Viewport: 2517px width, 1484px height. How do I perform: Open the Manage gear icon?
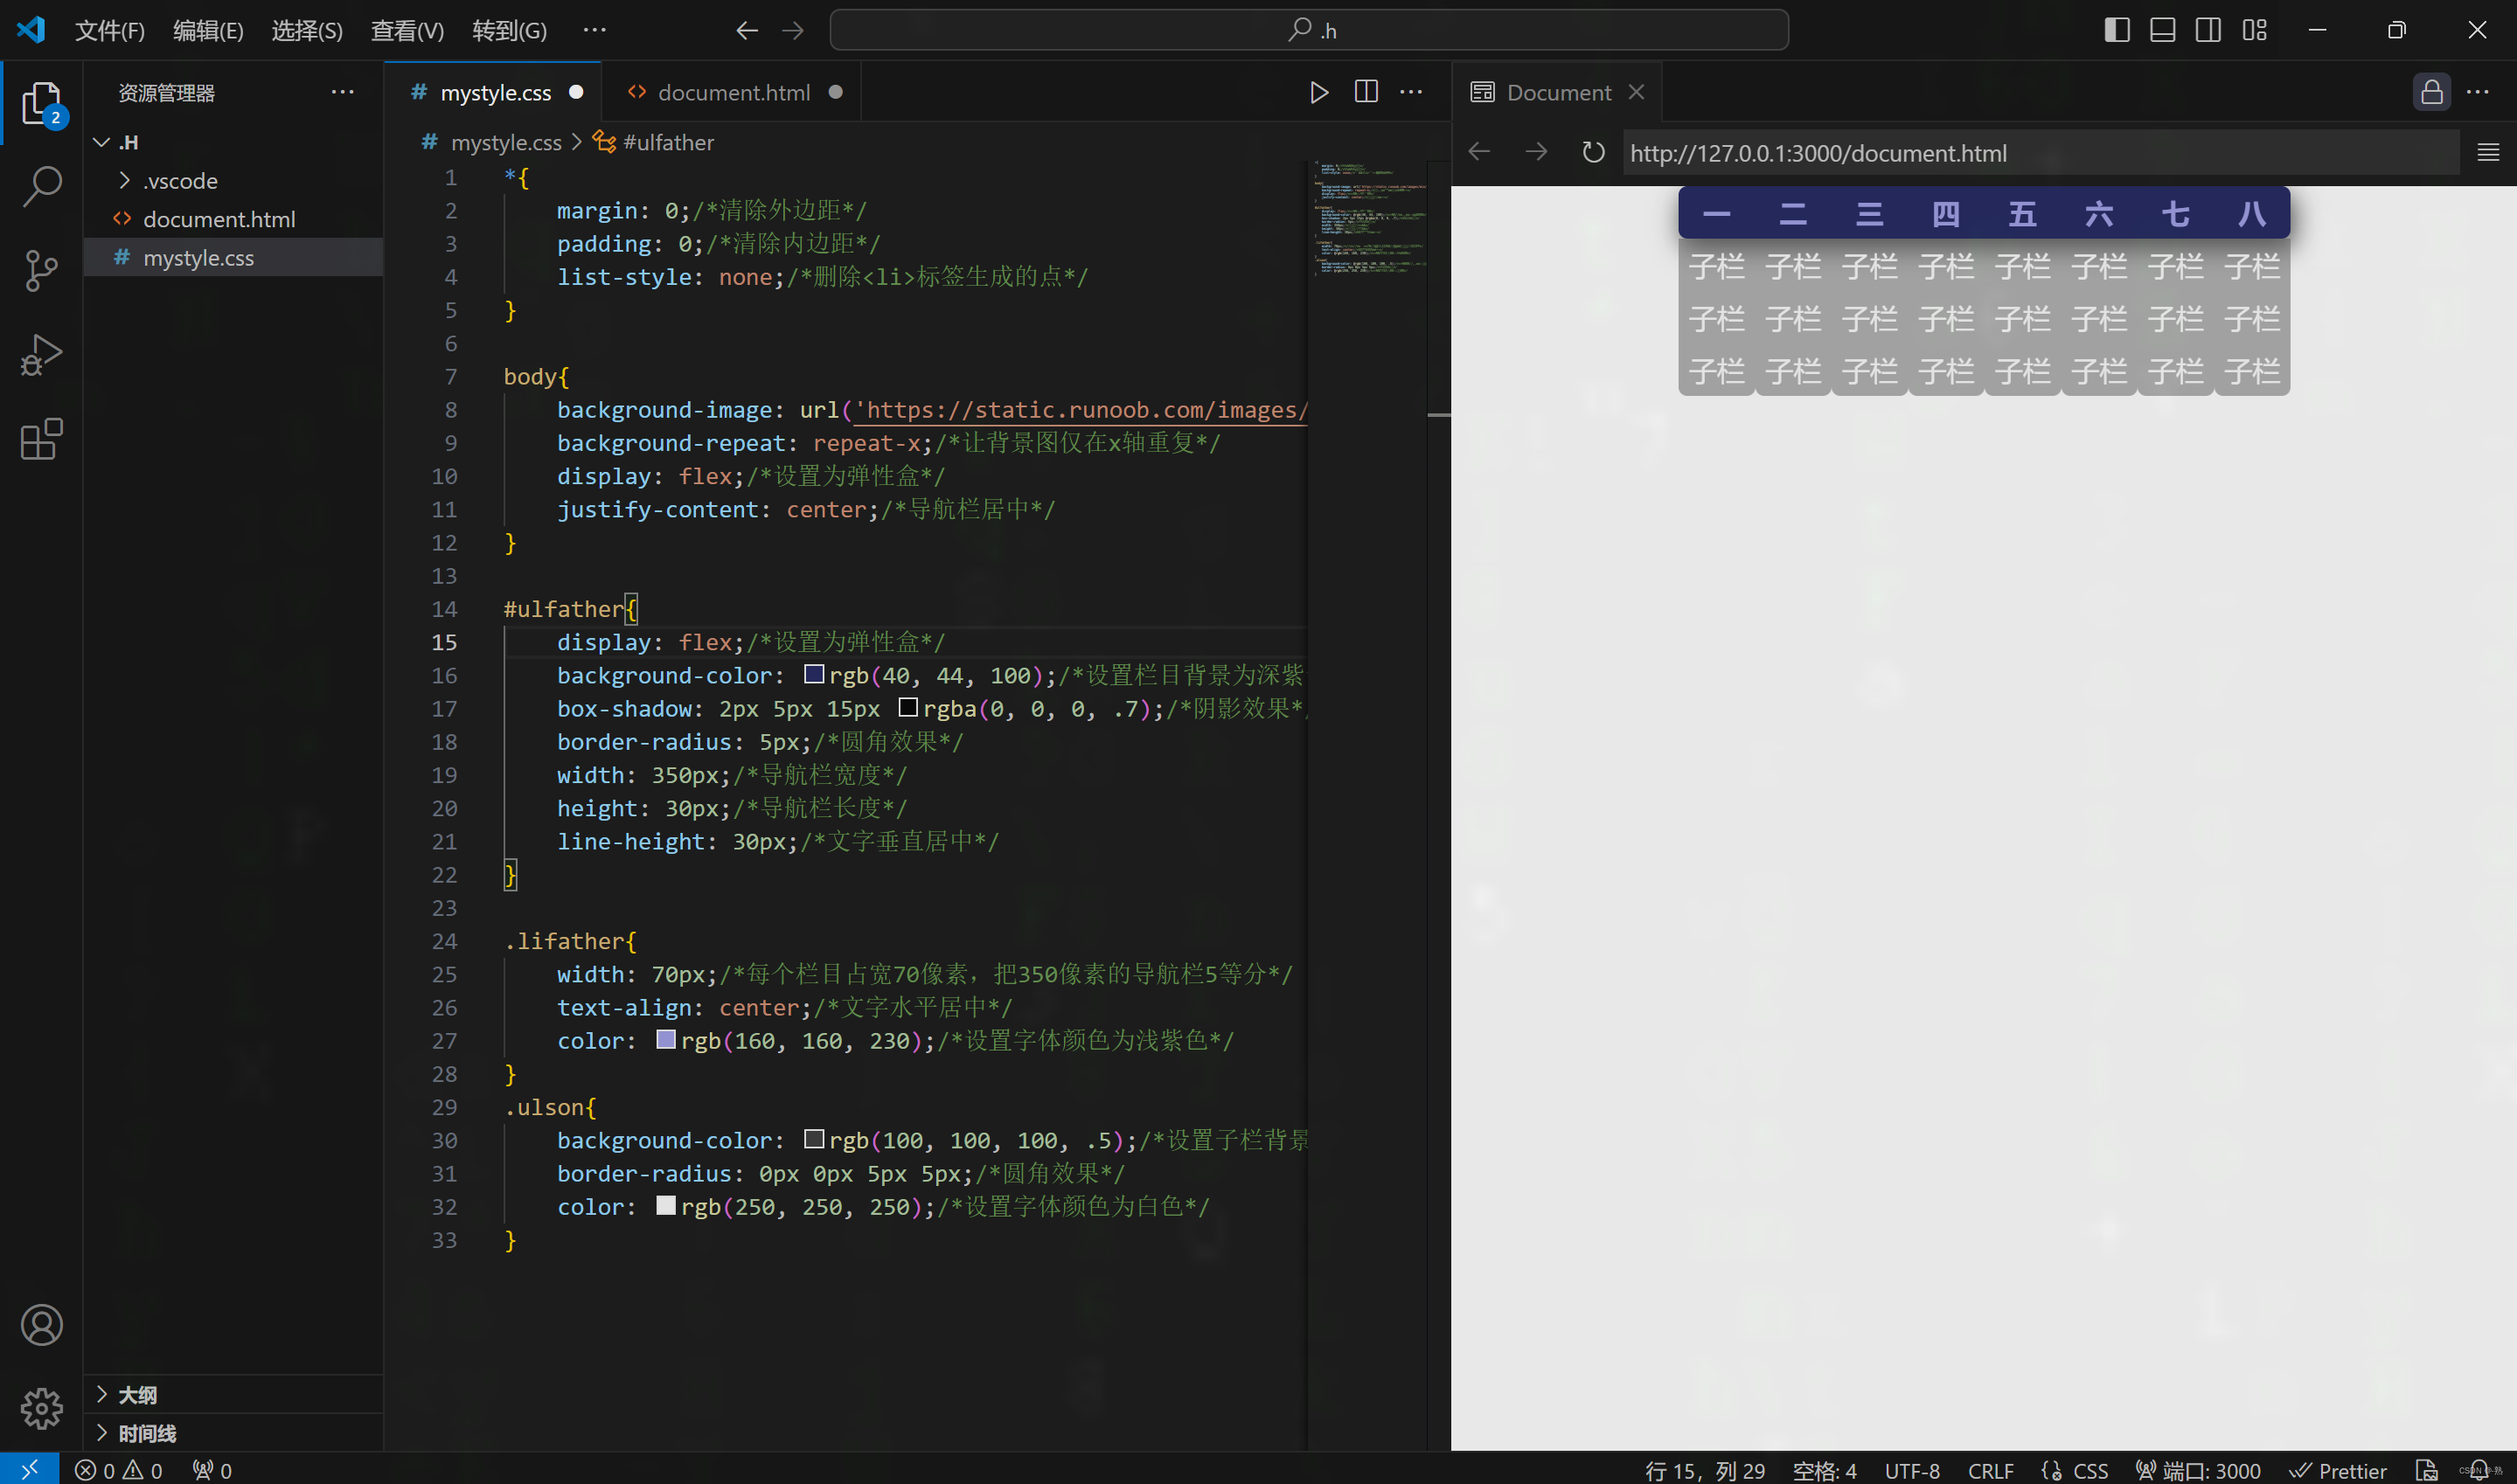pyautogui.click(x=41, y=1408)
